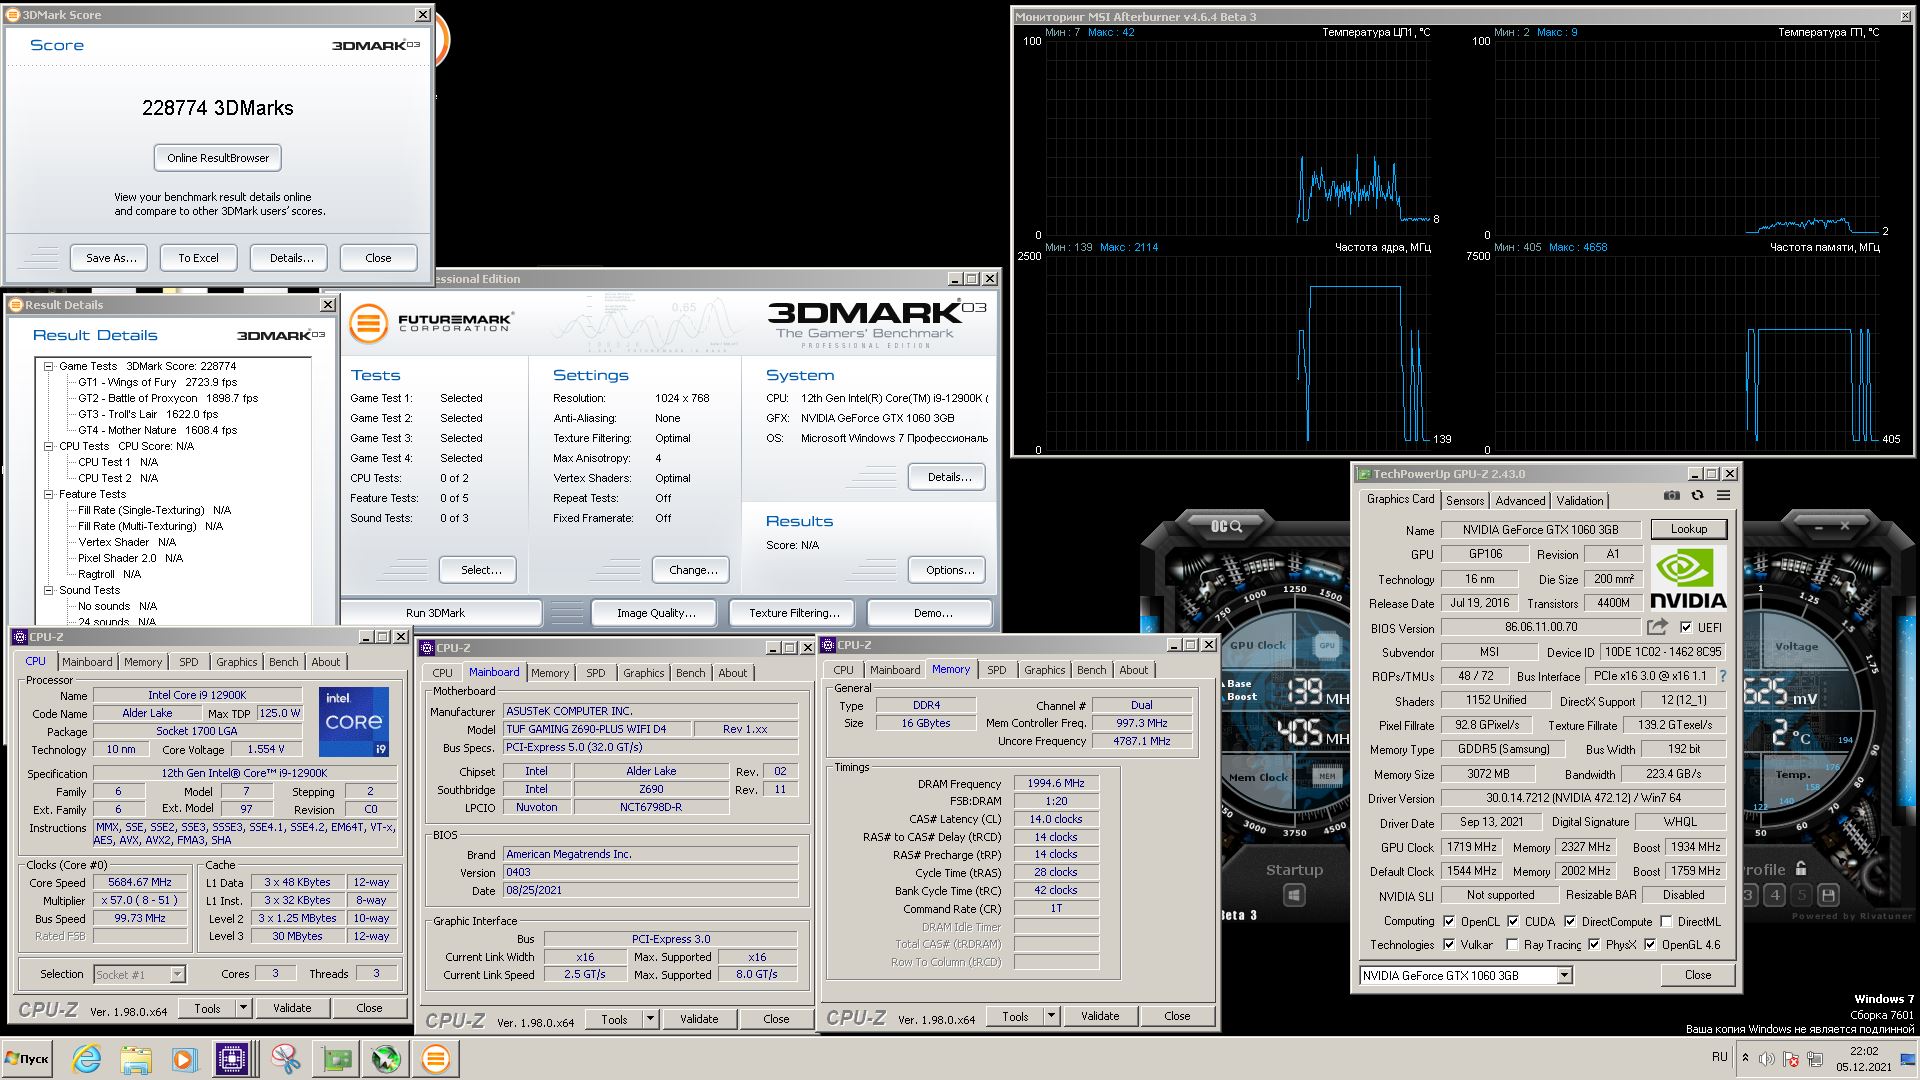Click the Texture Filtering button in 3DMark

(794, 613)
